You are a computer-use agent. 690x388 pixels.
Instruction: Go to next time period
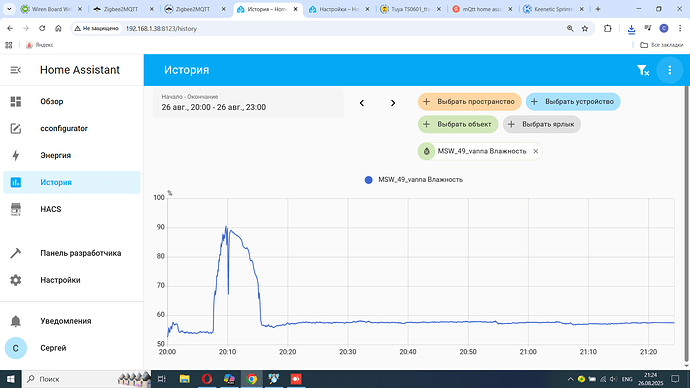pos(393,103)
